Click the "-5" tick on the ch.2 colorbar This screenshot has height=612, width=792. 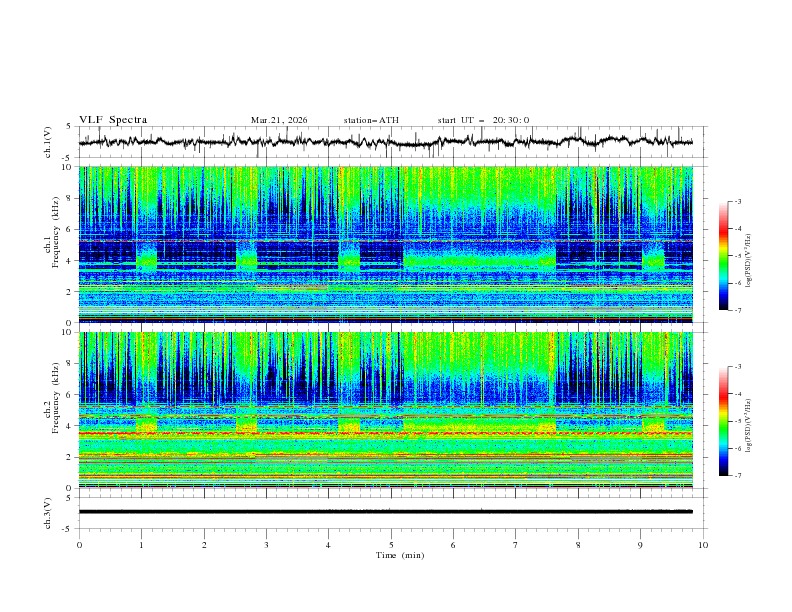[x=737, y=421]
